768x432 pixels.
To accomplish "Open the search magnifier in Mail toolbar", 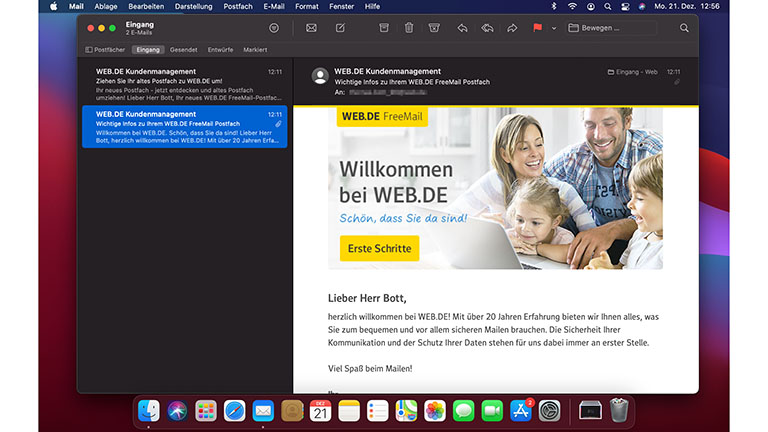I will [684, 28].
